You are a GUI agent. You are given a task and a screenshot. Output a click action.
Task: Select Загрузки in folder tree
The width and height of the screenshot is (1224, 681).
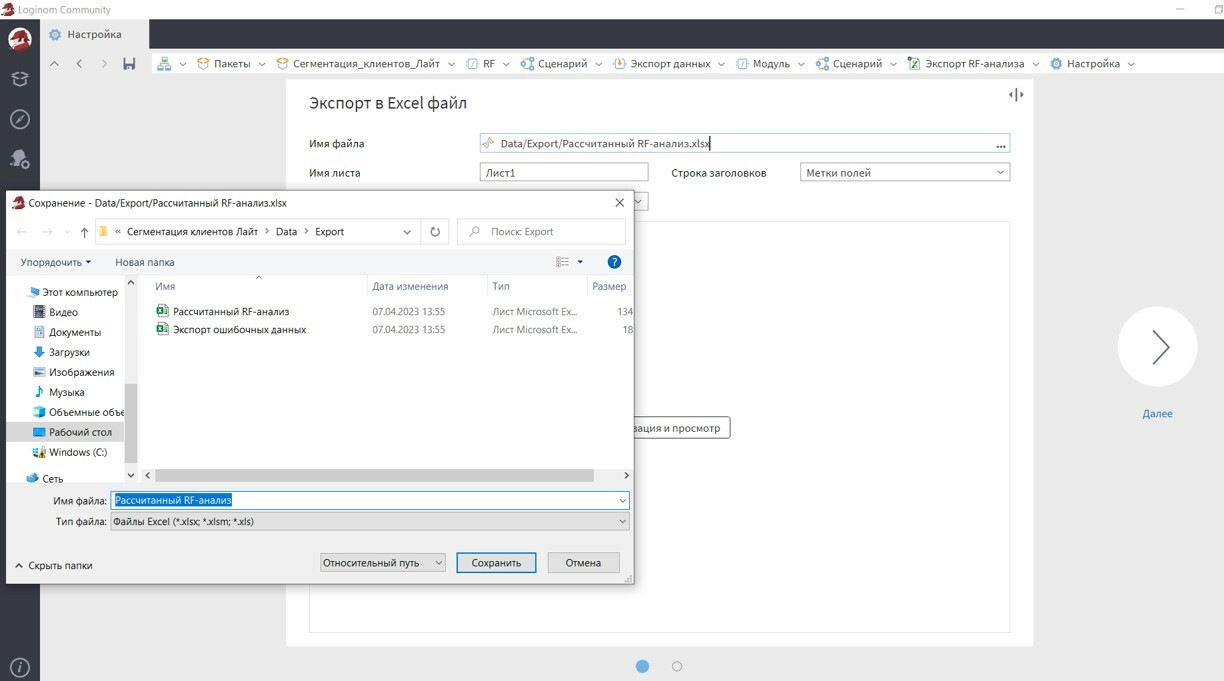69,352
